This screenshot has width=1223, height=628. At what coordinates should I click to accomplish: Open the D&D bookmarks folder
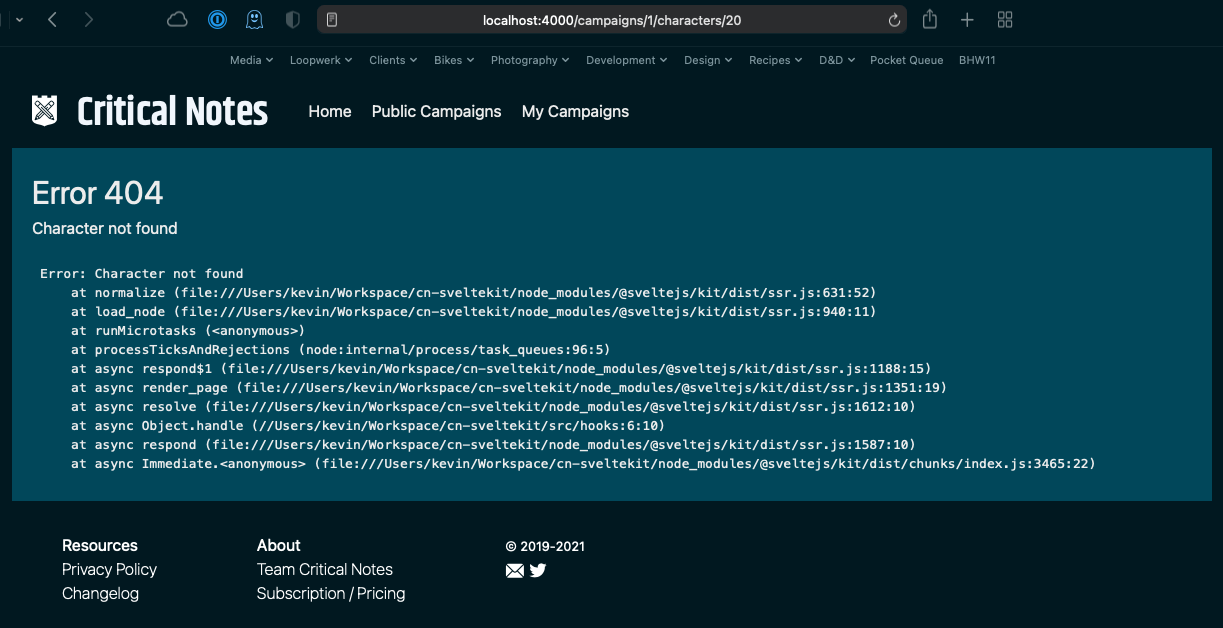coord(837,60)
